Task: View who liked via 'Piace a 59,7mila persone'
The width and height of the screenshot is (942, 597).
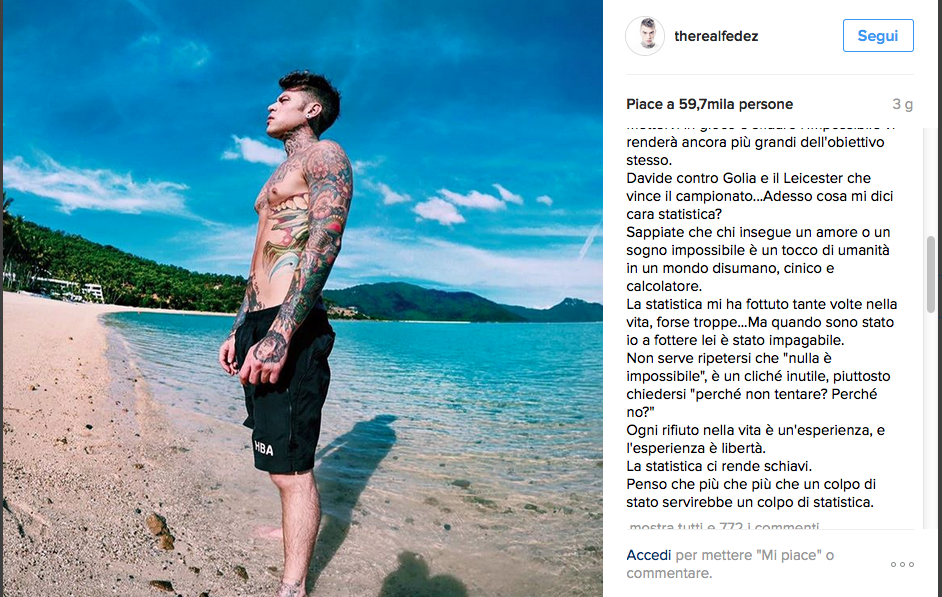Action: click(710, 104)
